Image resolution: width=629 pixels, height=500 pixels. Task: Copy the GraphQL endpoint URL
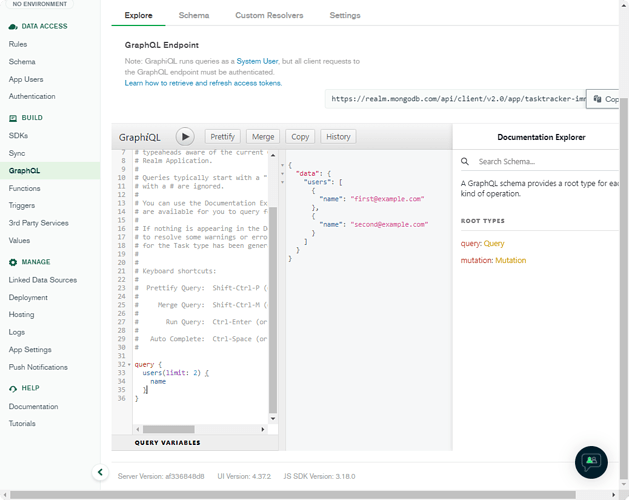tap(603, 99)
